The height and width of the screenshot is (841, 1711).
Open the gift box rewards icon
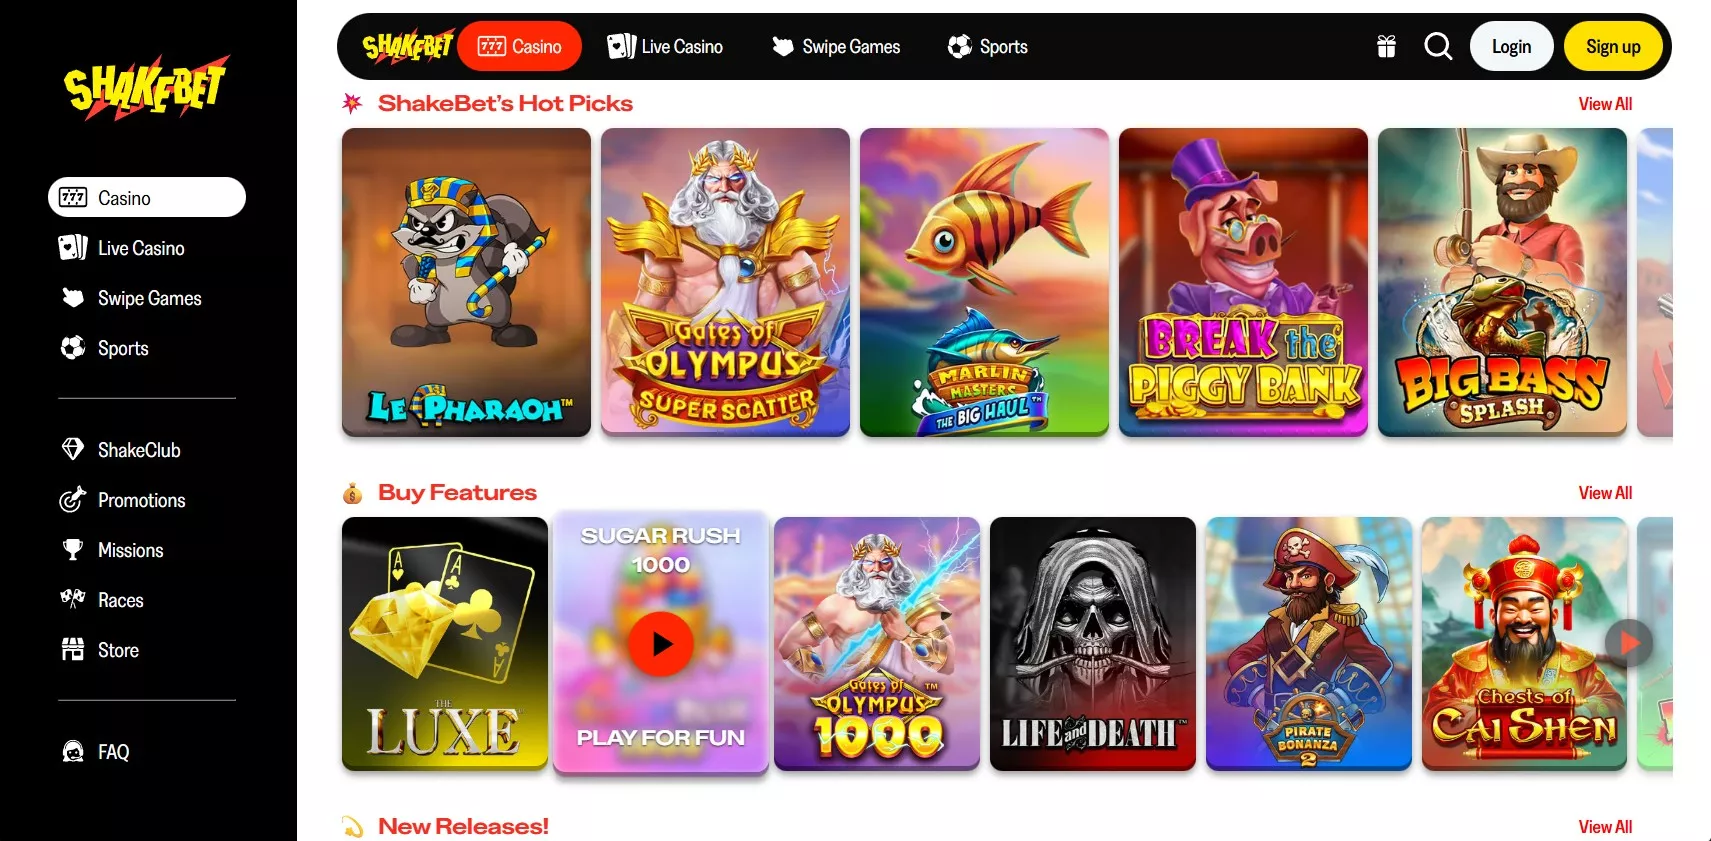coord(1386,46)
